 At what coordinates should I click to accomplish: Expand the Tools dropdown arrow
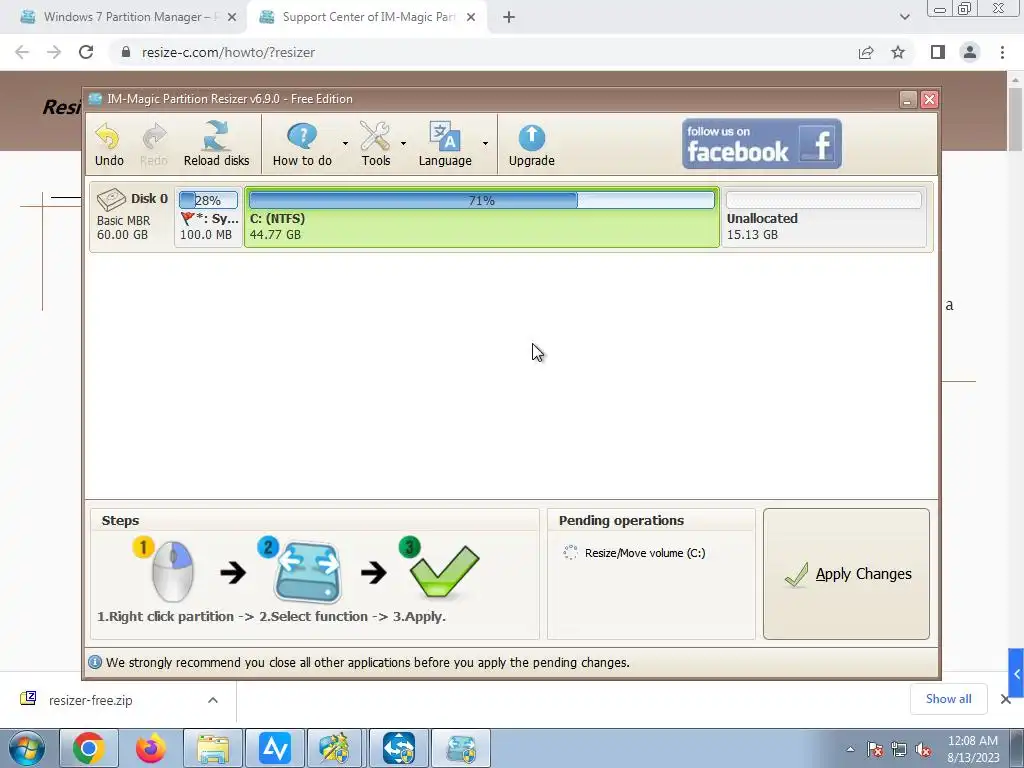(403, 144)
